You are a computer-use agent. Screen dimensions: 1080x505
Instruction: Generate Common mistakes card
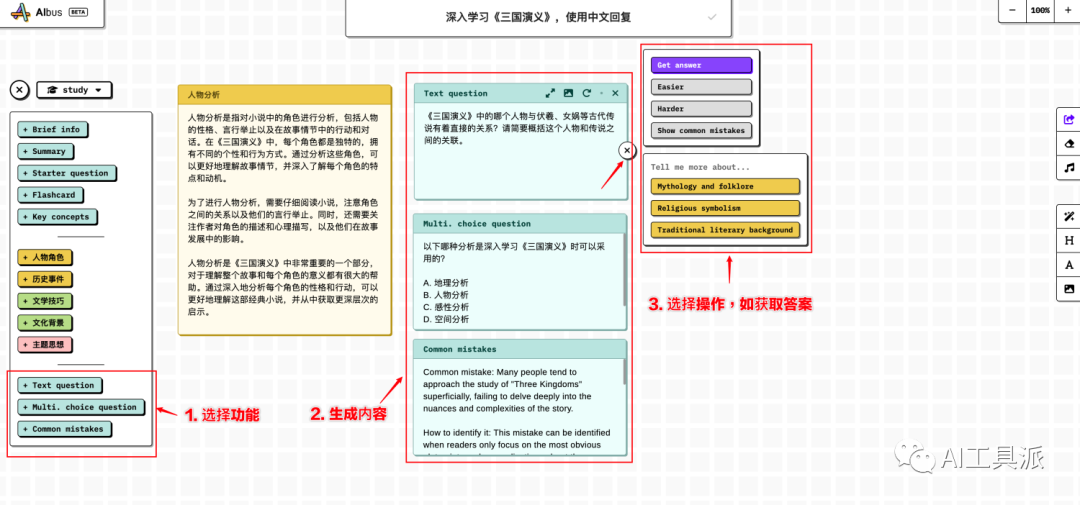click(65, 429)
